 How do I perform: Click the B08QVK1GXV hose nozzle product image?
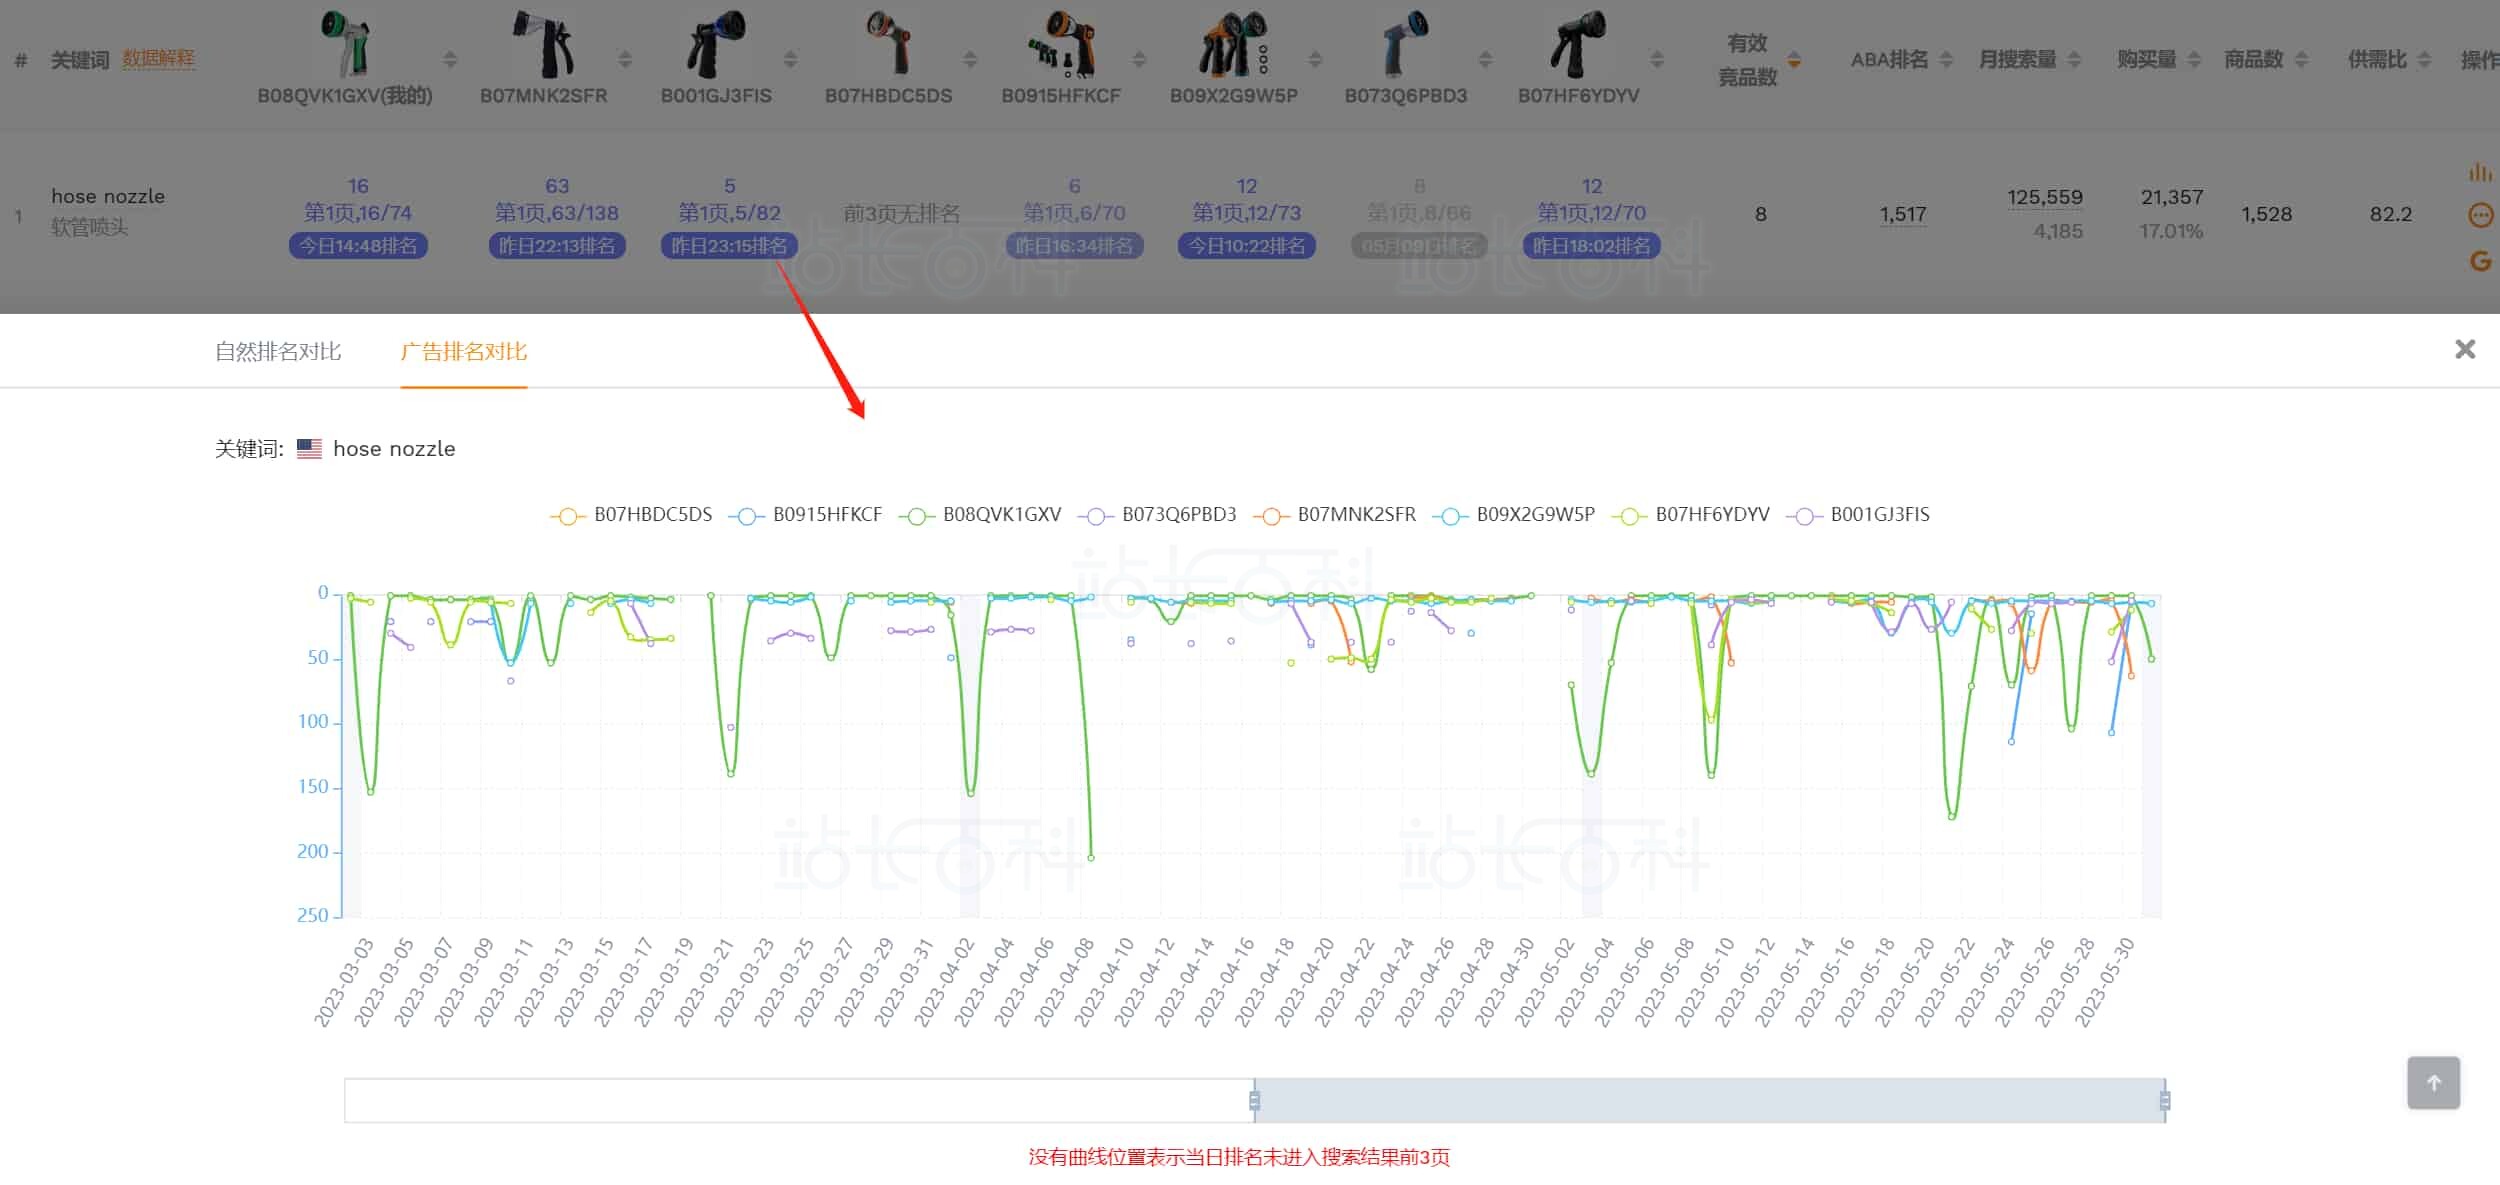[x=345, y=43]
